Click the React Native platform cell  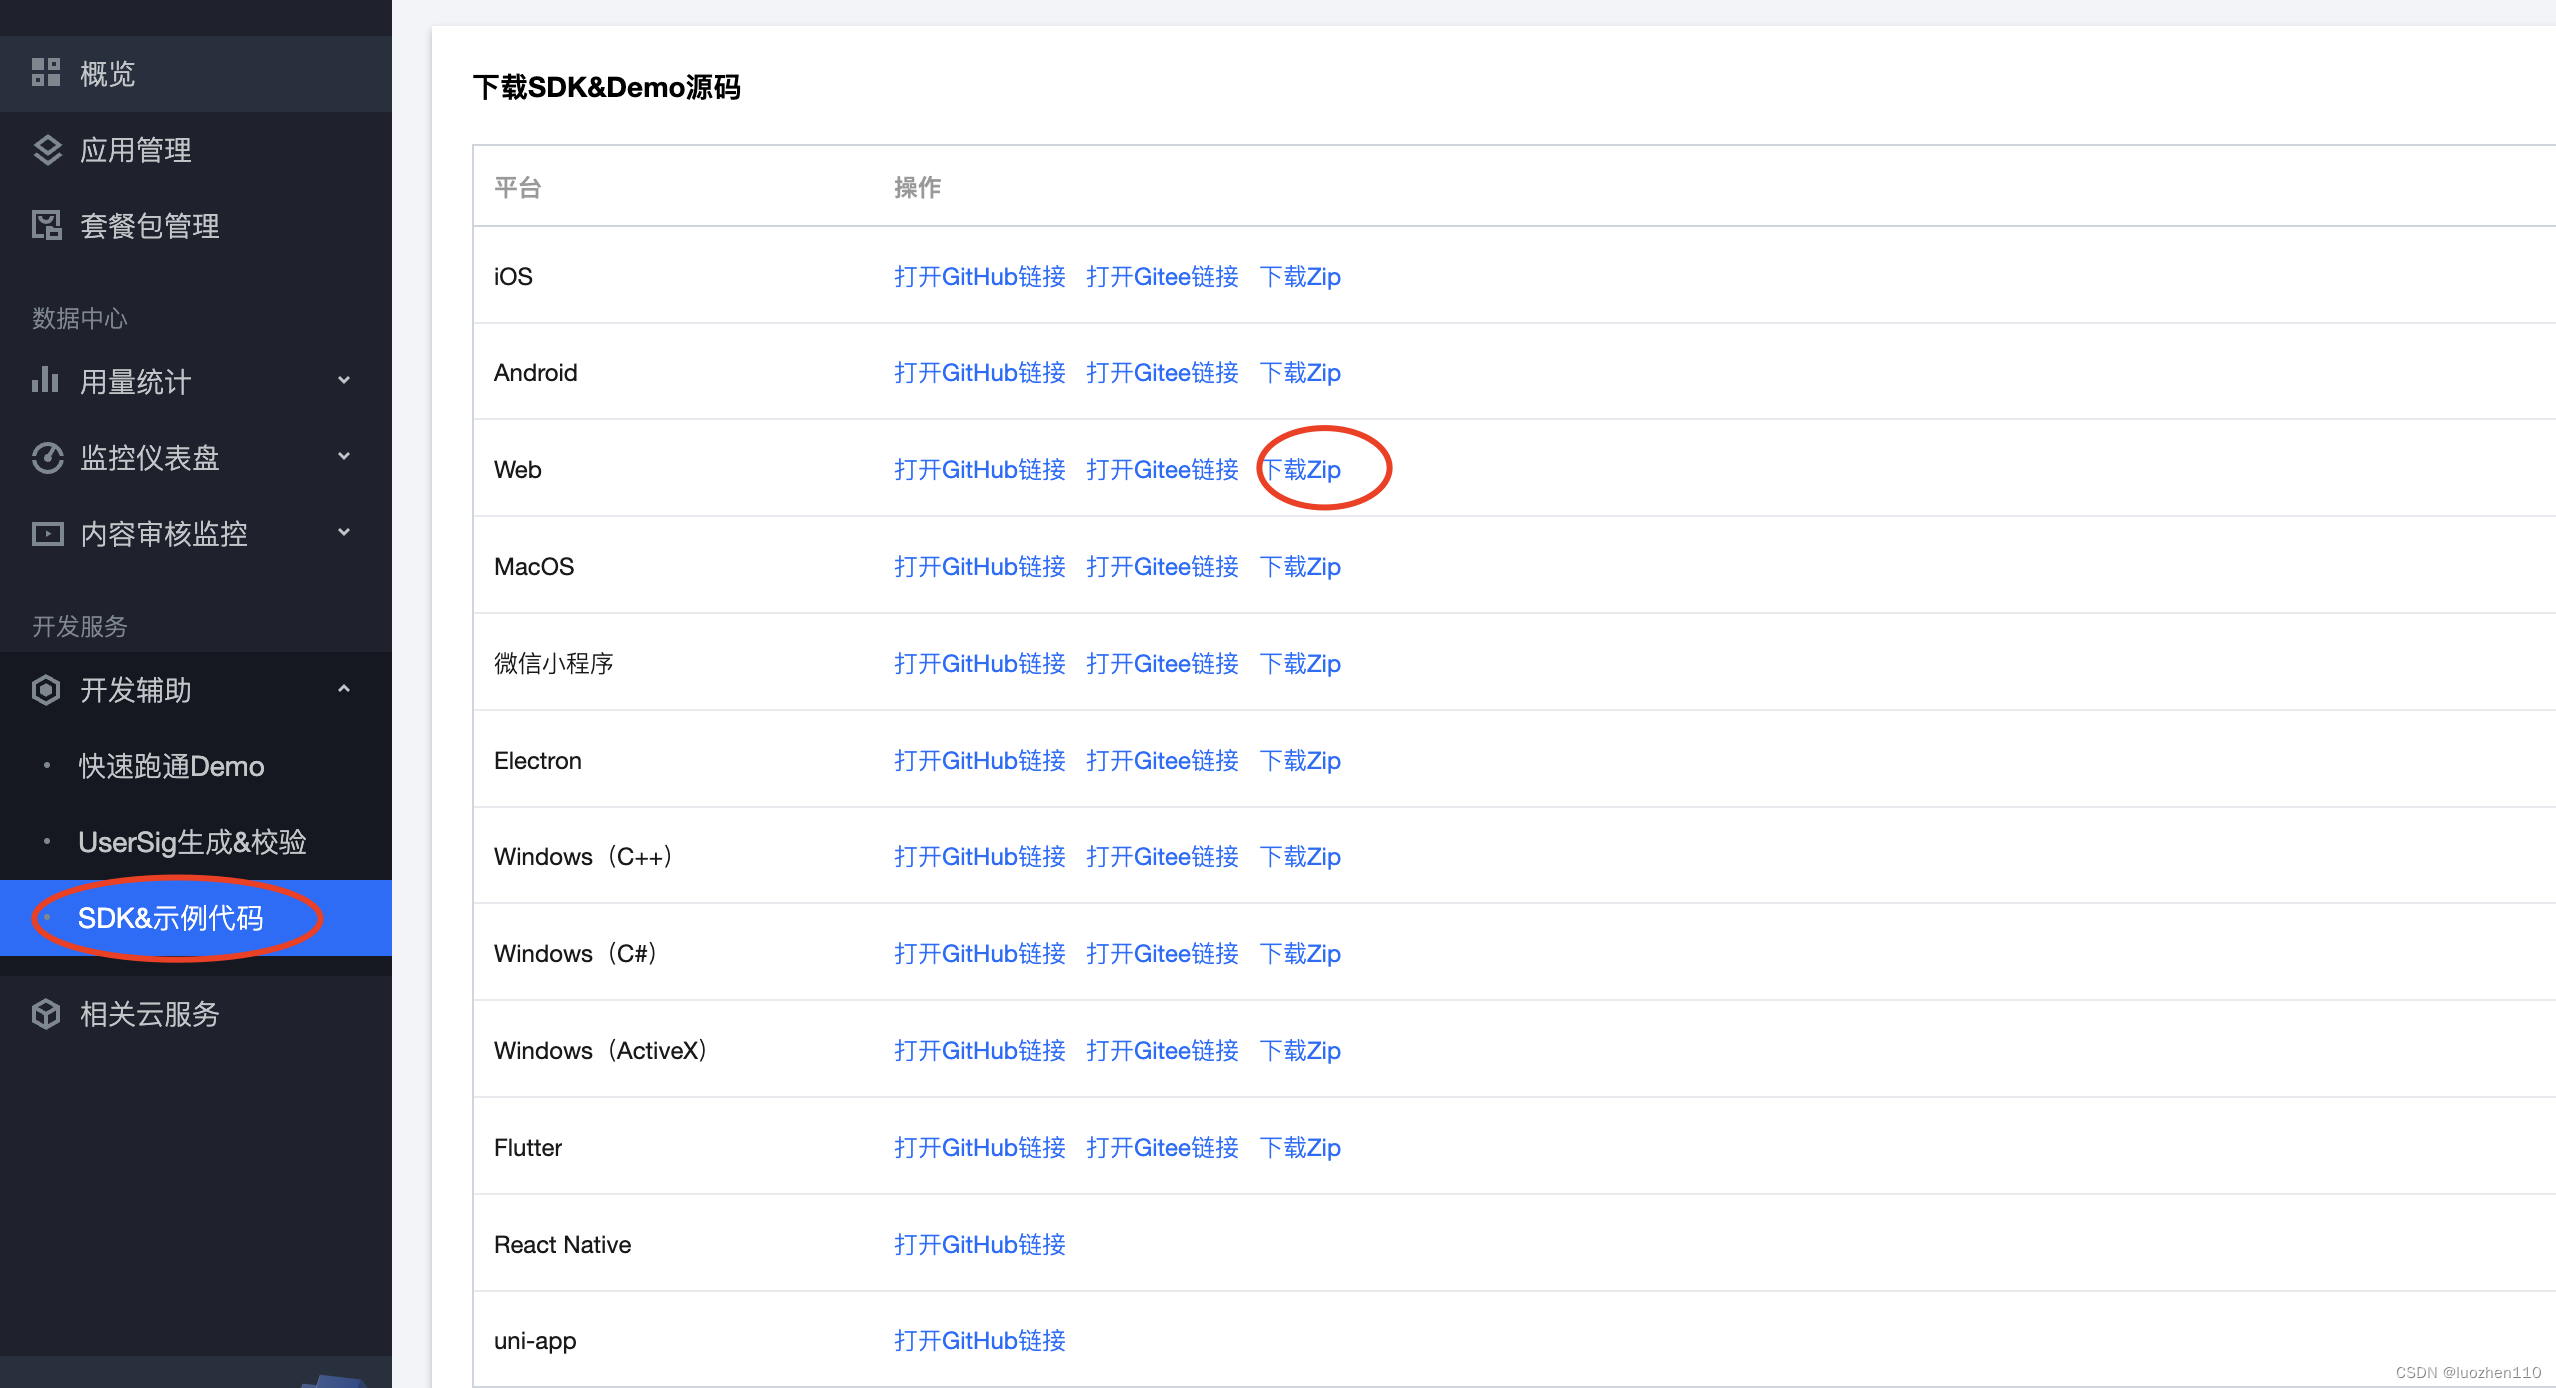562,1245
